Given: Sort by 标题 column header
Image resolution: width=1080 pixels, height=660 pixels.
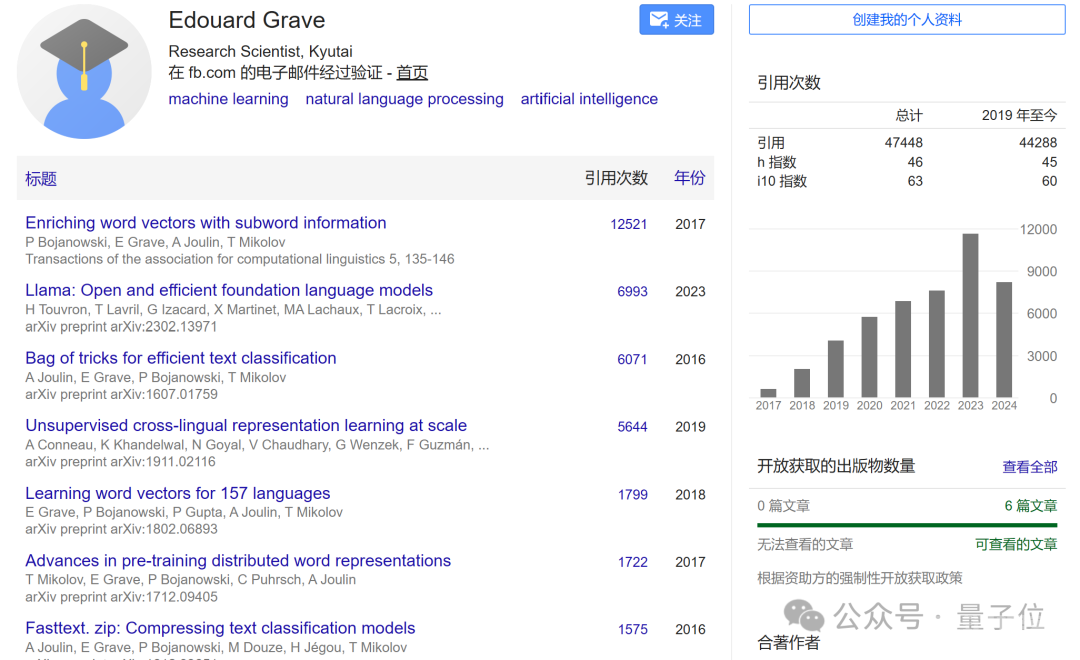Looking at the screenshot, I should 41,179.
